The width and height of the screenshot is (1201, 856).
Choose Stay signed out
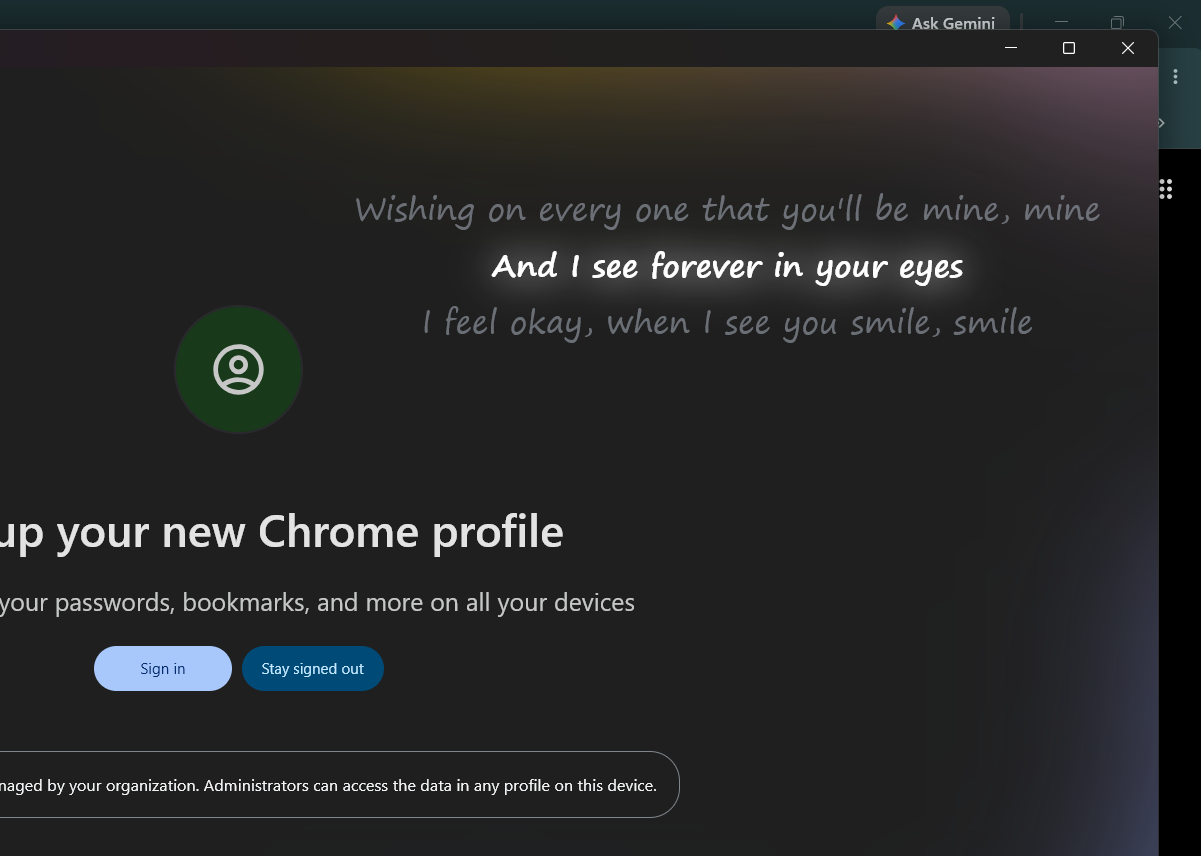[x=313, y=669]
